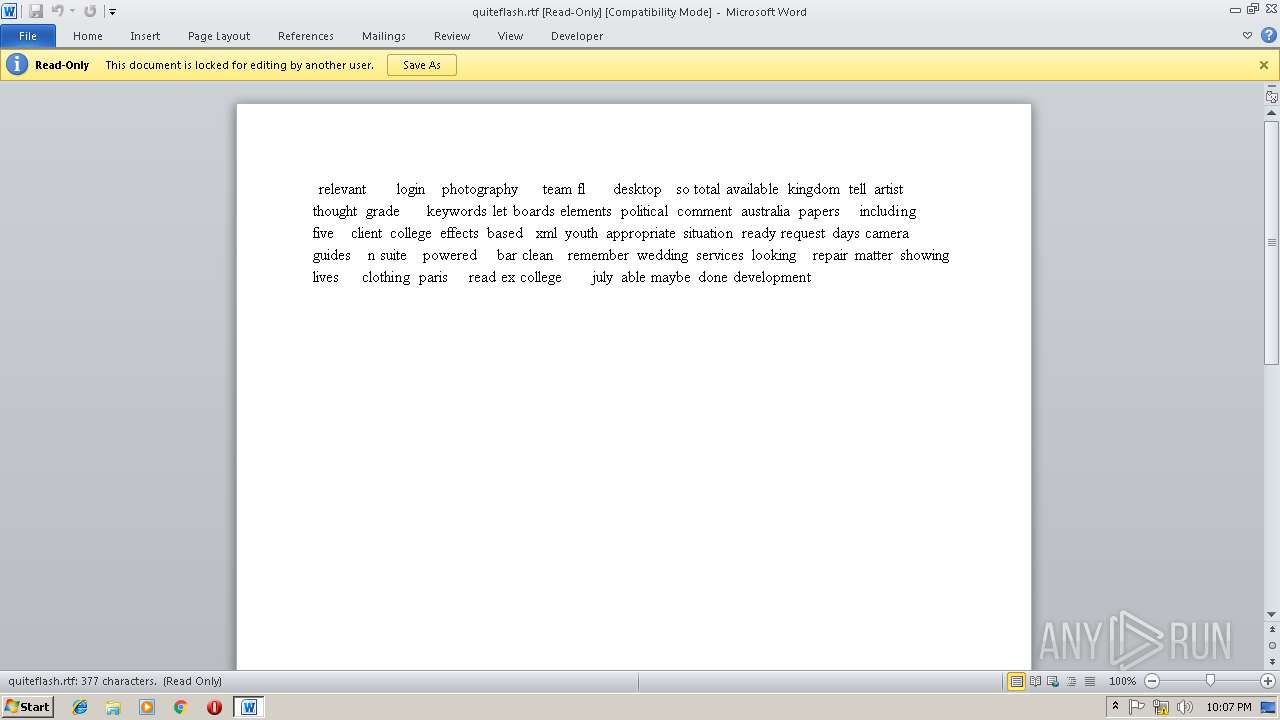Viewport: 1280px width, 720px height.
Task: Click the Zoom Out minus button
Action: pyautogui.click(x=1152, y=681)
